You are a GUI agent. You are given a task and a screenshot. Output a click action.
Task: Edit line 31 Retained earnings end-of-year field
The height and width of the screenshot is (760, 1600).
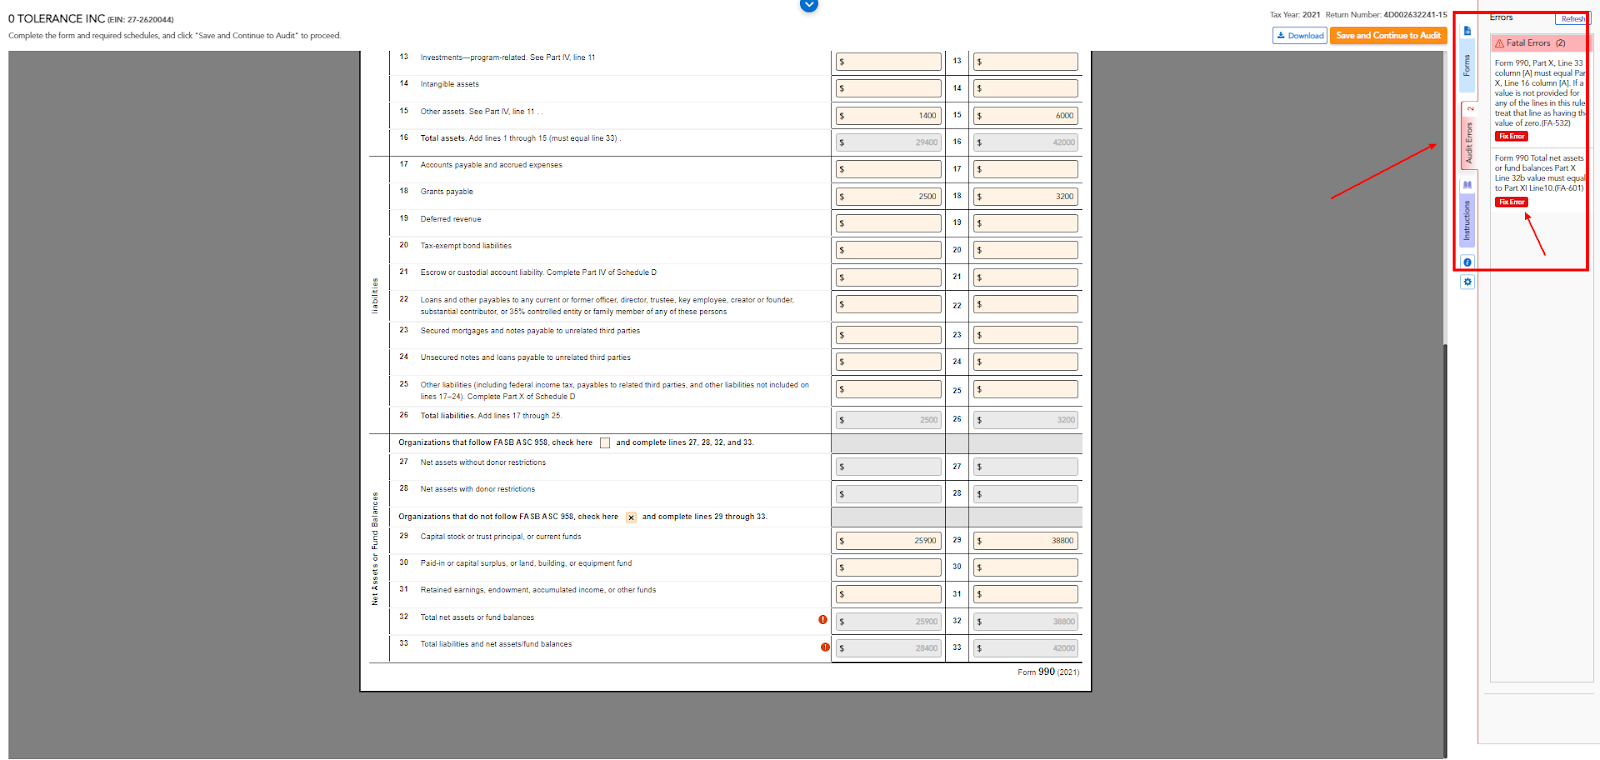[x=1025, y=595]
